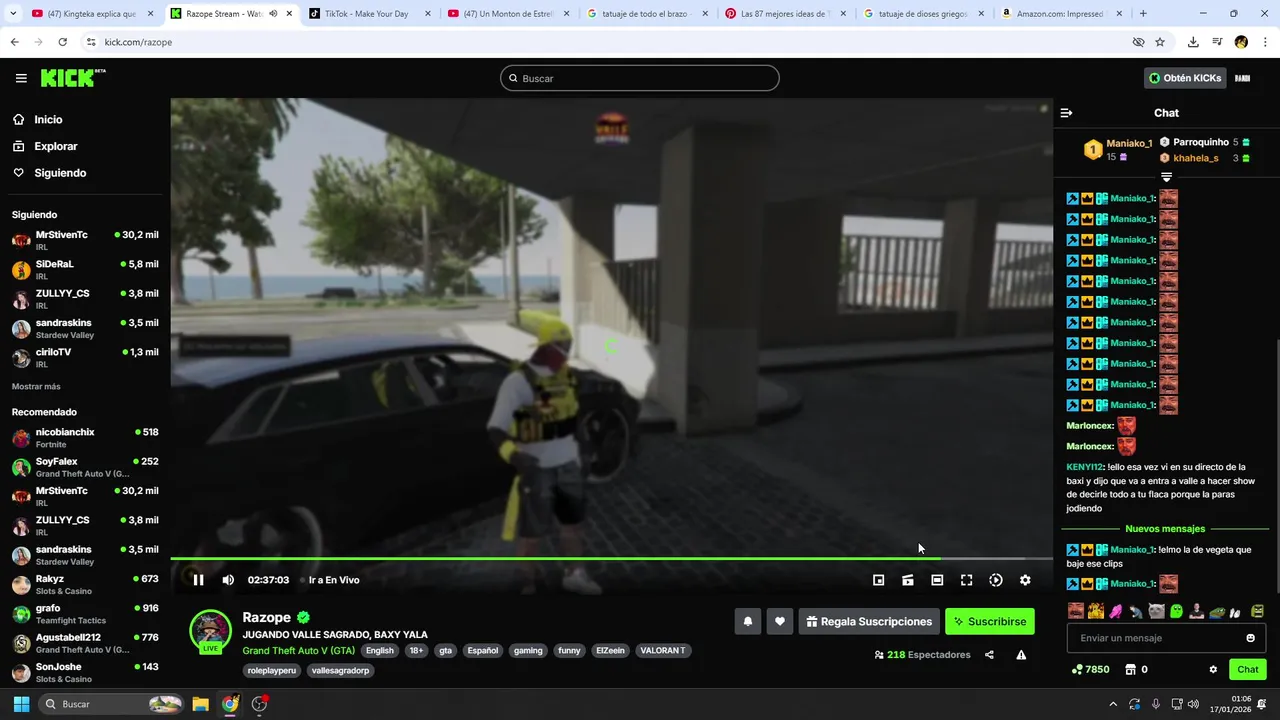Viewport: 1280px width, 720px height.
Task: Click the Windows Start button
Action: [x=21, y=704]
